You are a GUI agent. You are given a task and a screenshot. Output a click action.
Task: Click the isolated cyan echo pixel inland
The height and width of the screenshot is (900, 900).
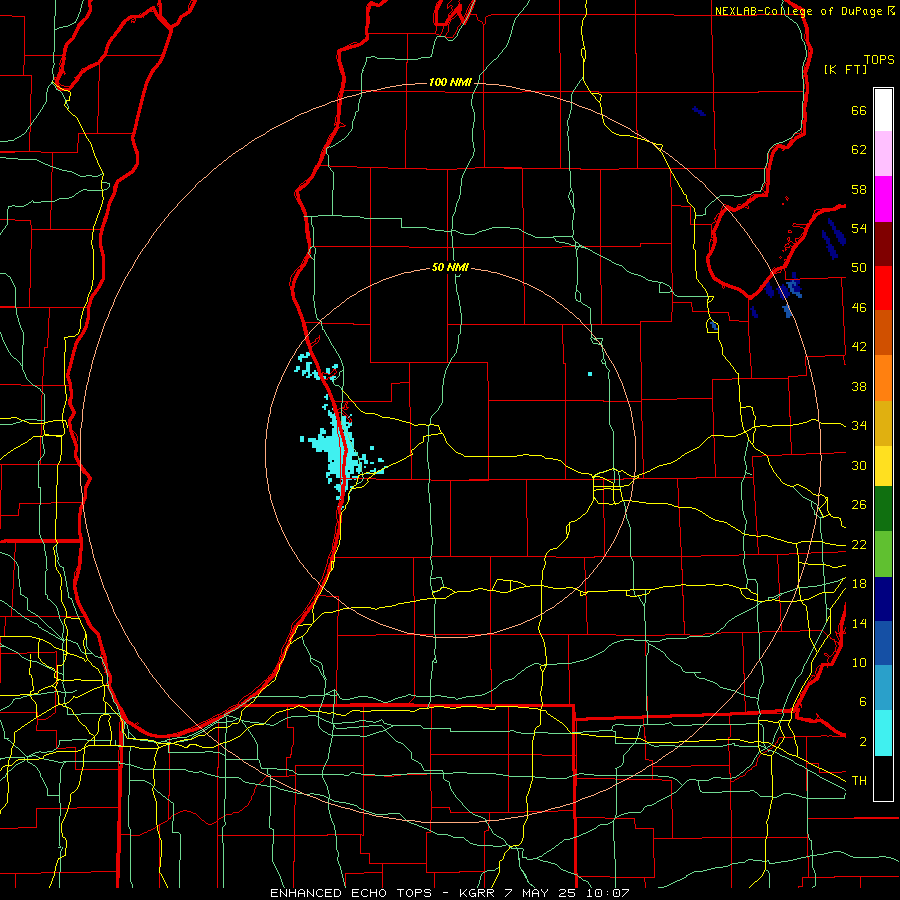click(x=589, y=374)
